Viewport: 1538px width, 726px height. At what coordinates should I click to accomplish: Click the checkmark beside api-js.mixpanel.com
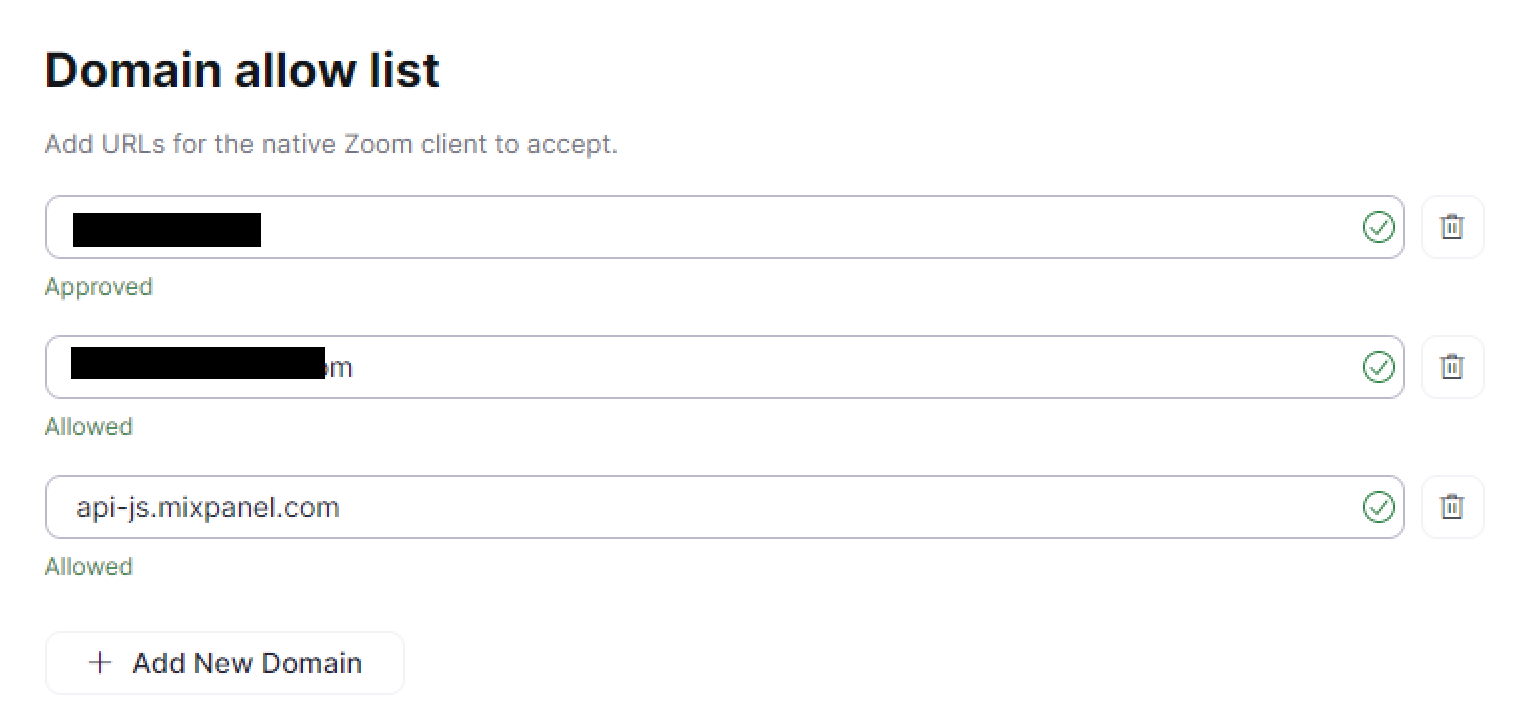tap(1378, 507)
